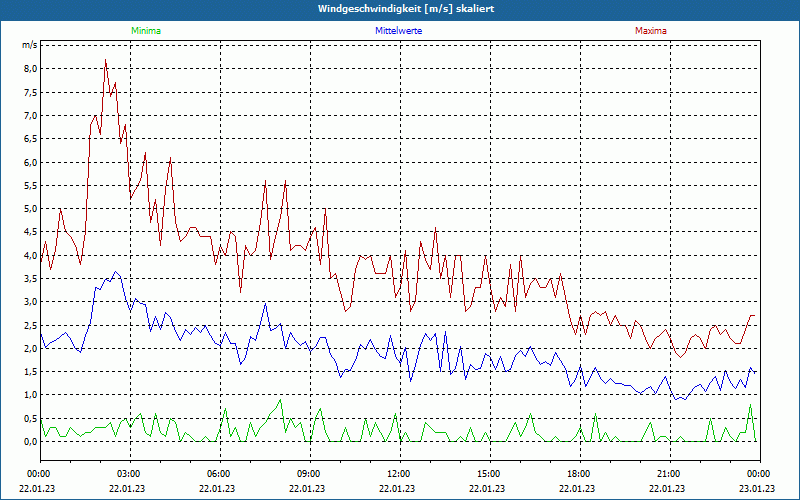Click the '06:00' time axis label
This screenshot has width=800, height=500.
tap(217, 474)
